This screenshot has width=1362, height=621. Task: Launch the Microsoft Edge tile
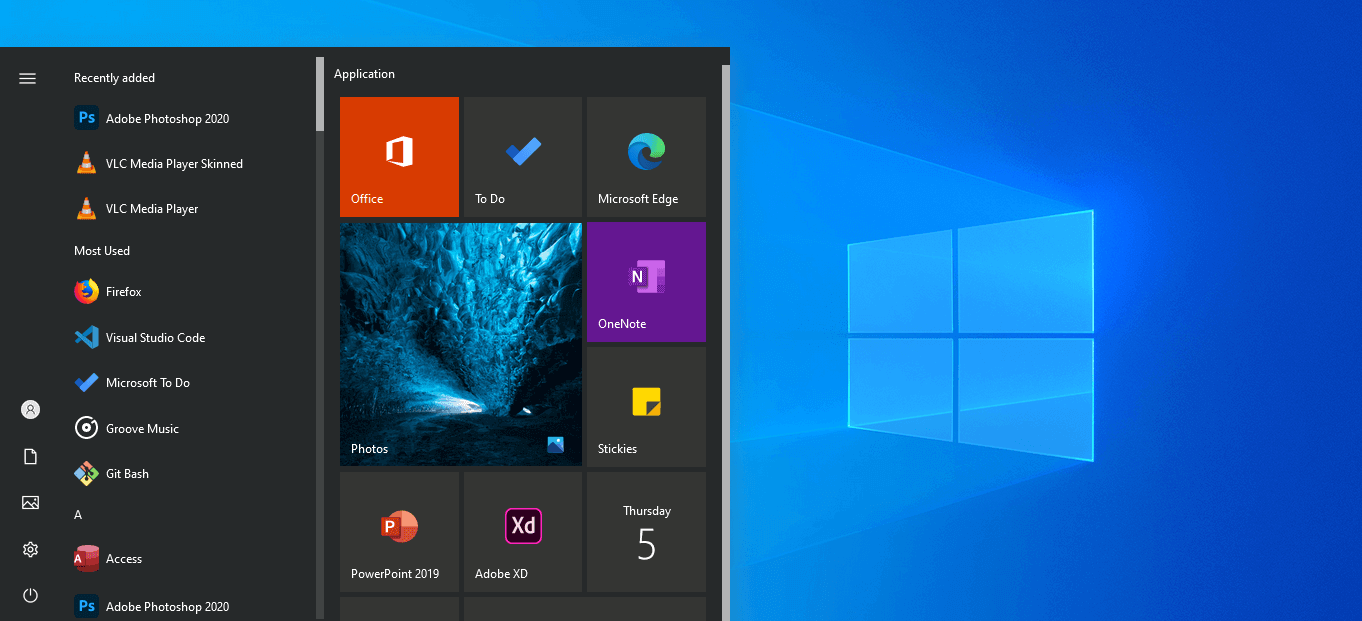click(646, 157)
